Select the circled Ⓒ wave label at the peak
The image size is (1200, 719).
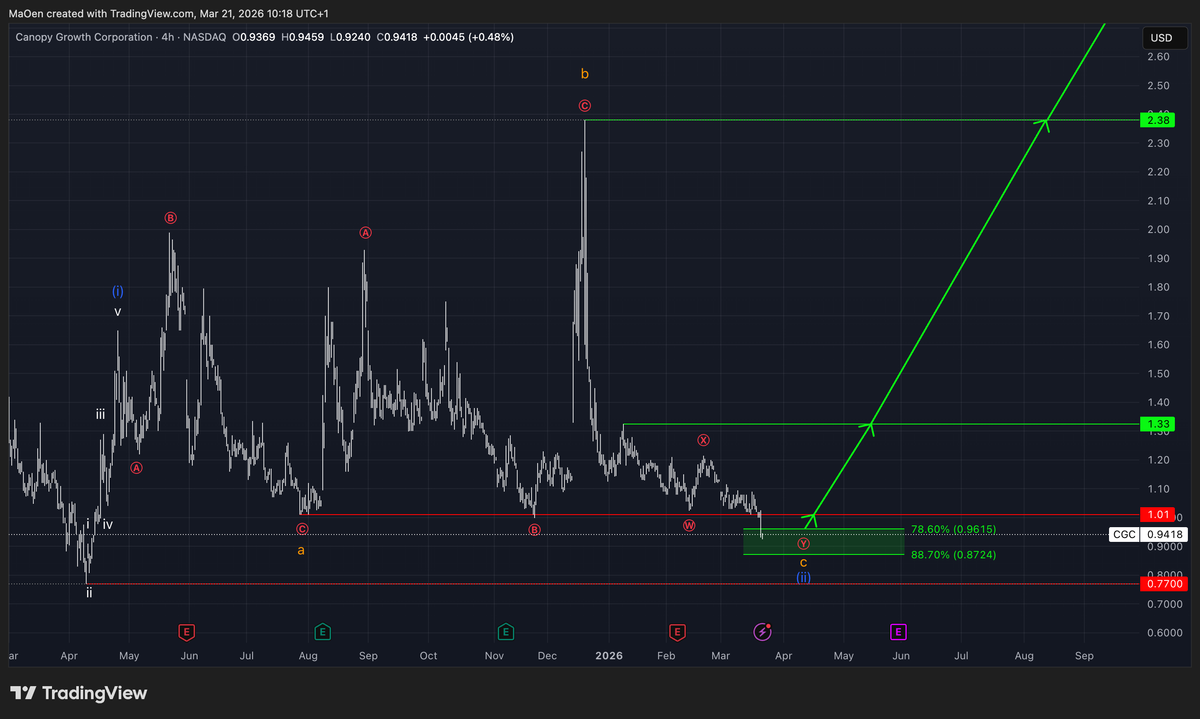585,105
